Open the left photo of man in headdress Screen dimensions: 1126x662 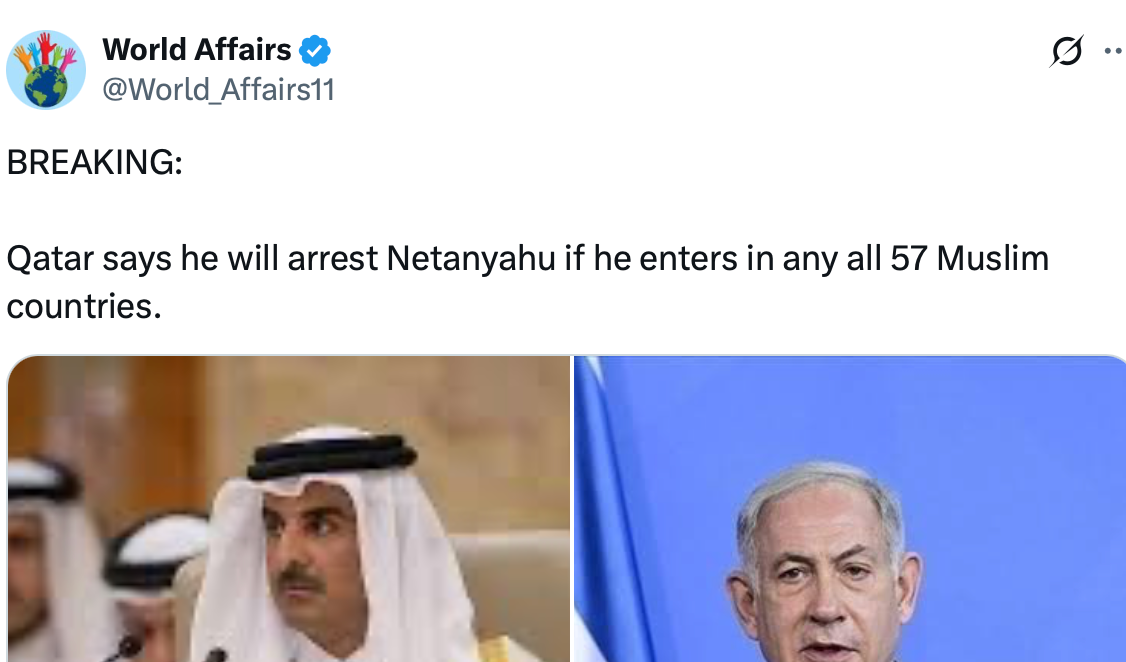pyautogui.click(x=289, y=508)
